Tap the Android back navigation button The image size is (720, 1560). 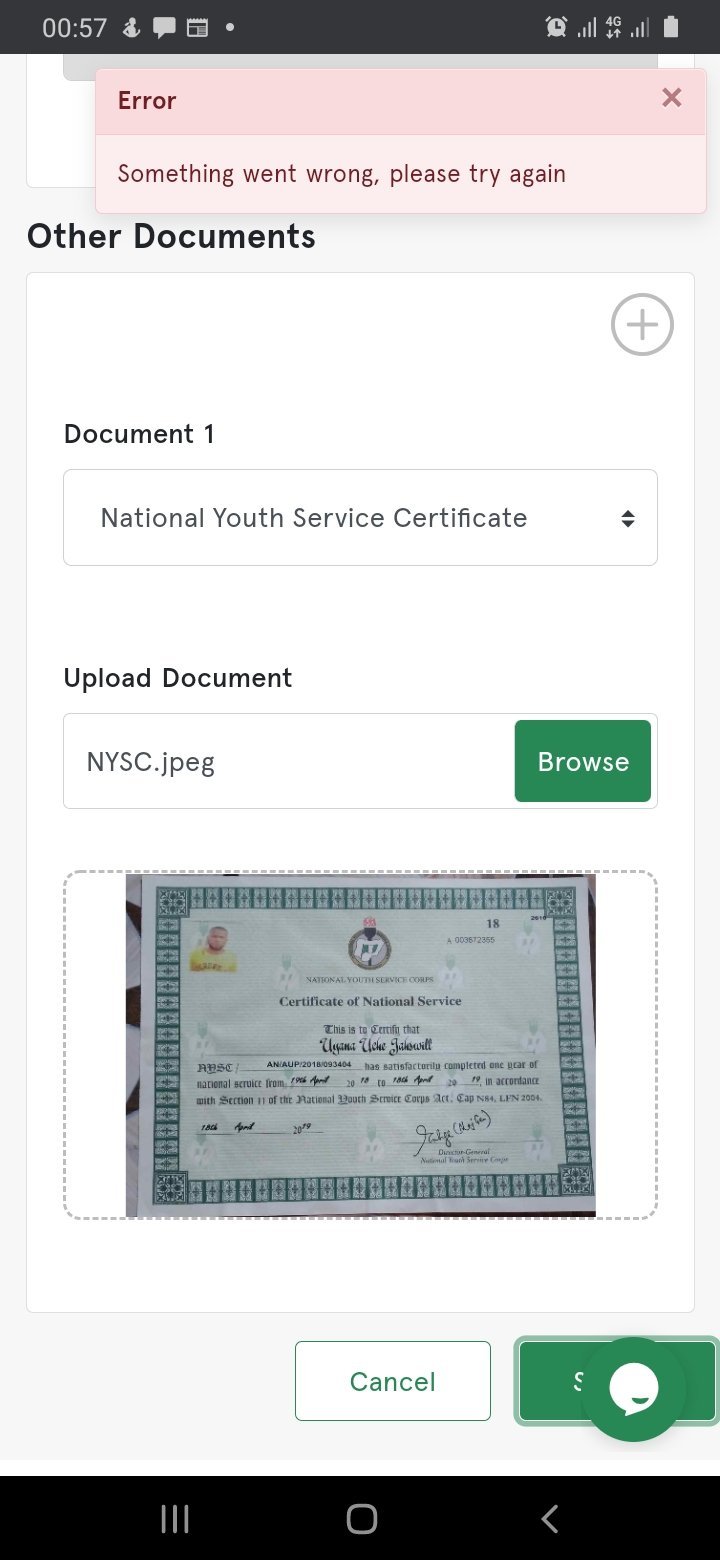pos(549,1519)
